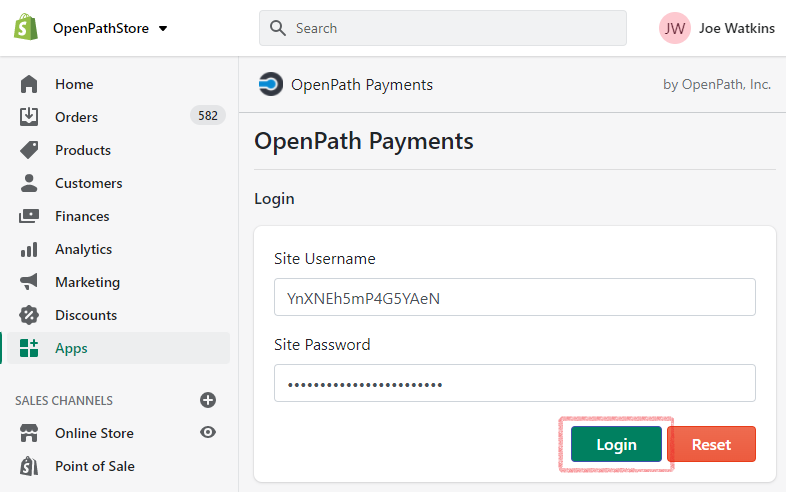Go to Home in sidebar

coord(74,84)
